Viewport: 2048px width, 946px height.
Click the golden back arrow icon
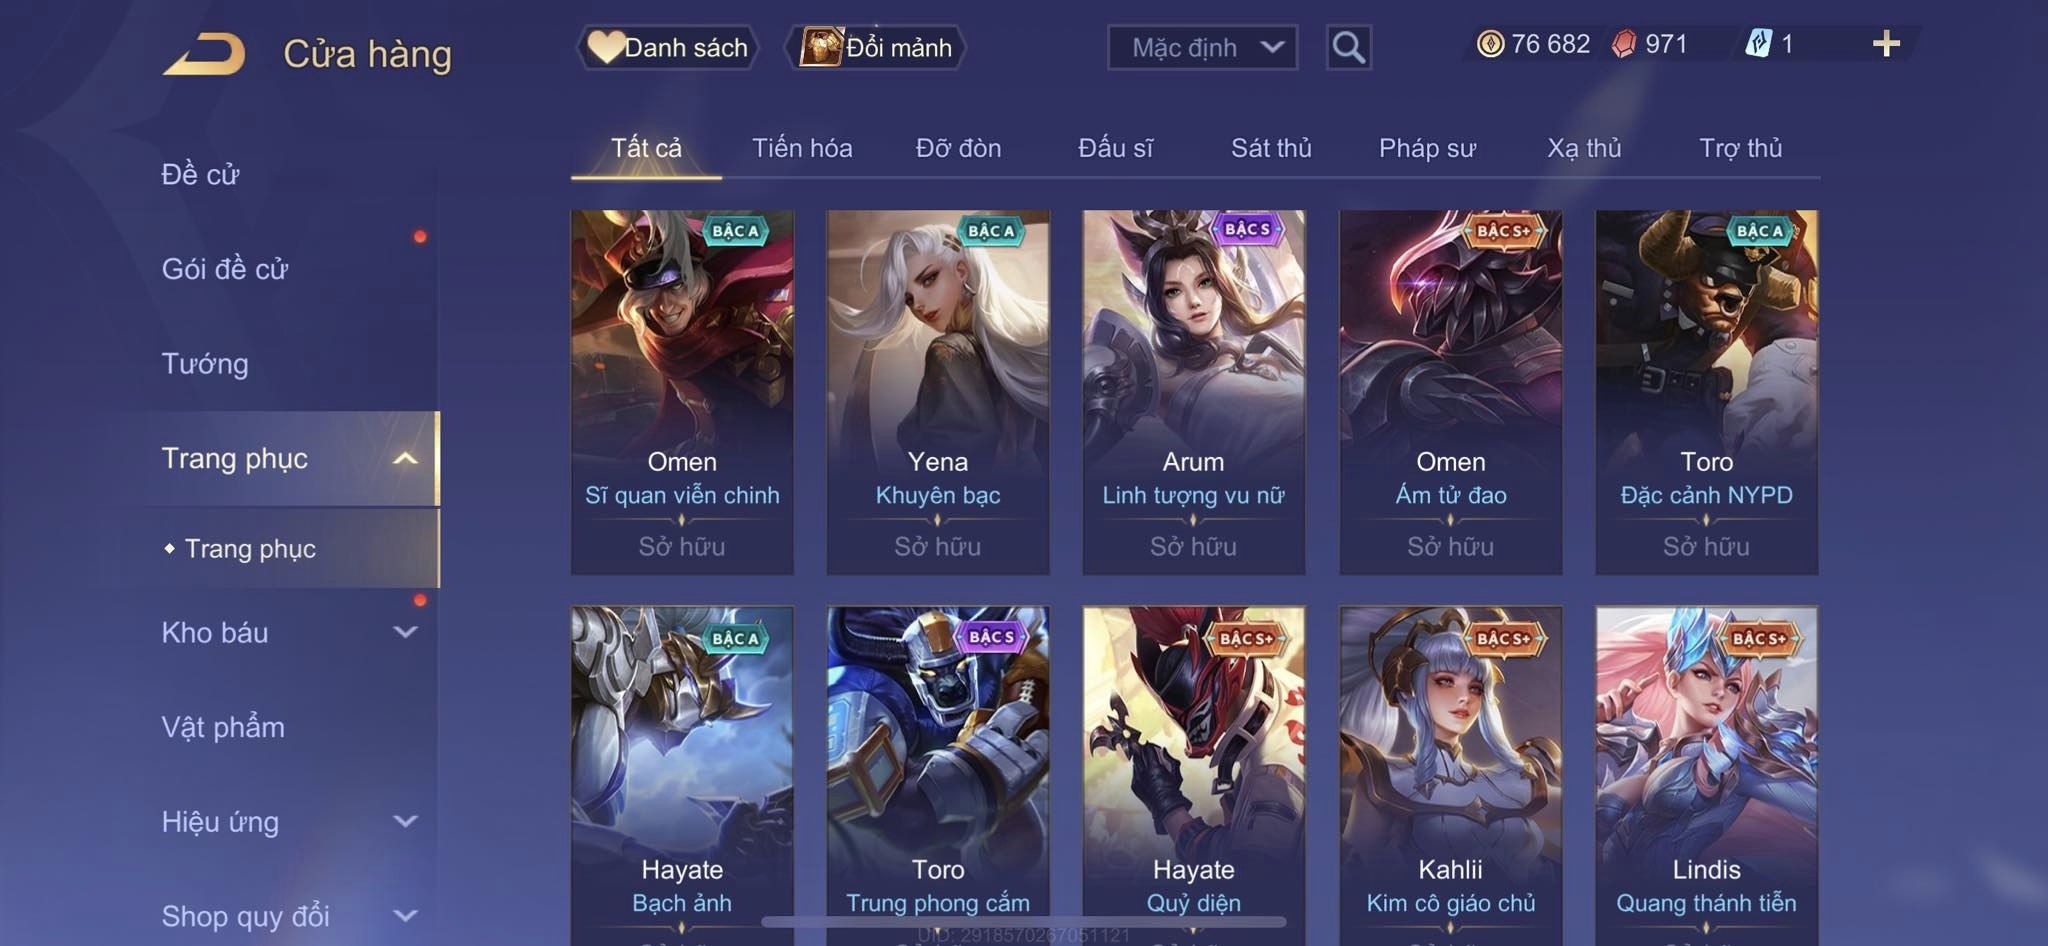tap(204, 53)
